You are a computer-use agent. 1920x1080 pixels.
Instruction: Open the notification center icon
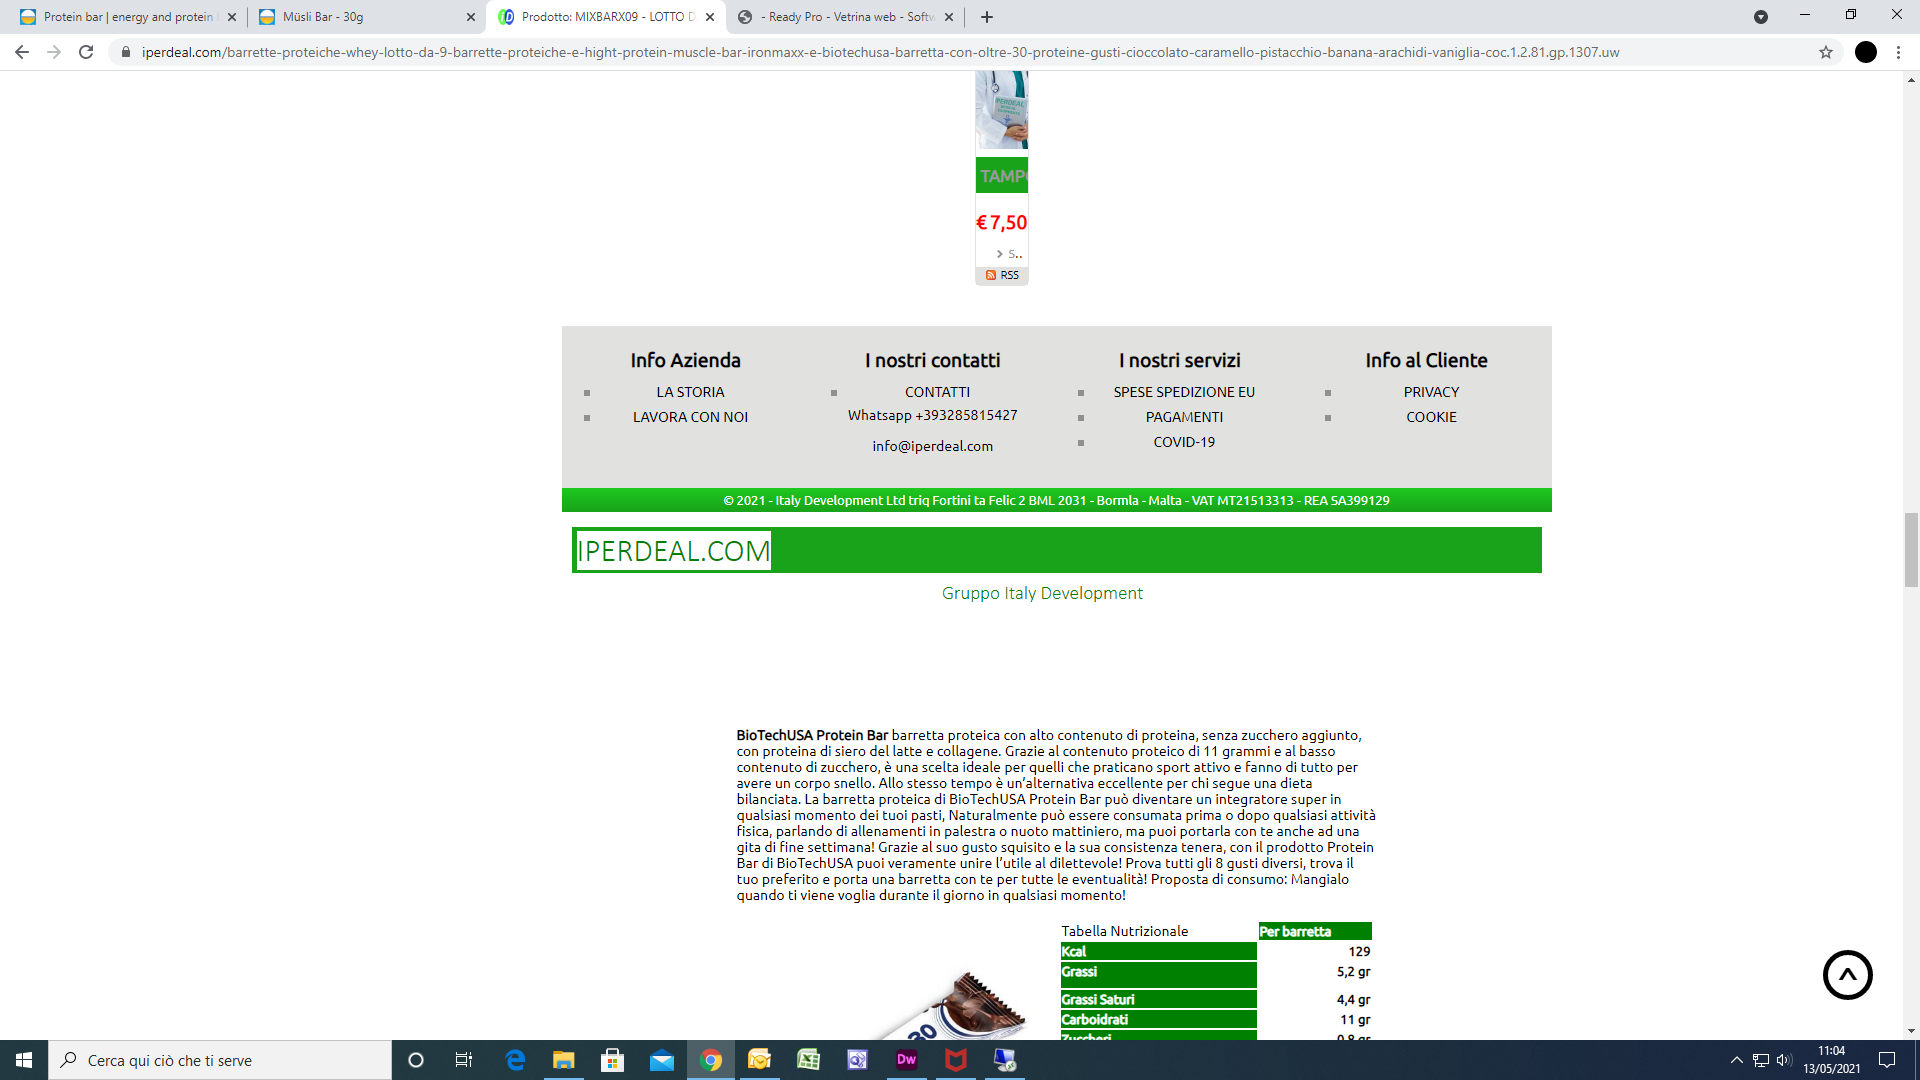click(x=1887, y=1060)
